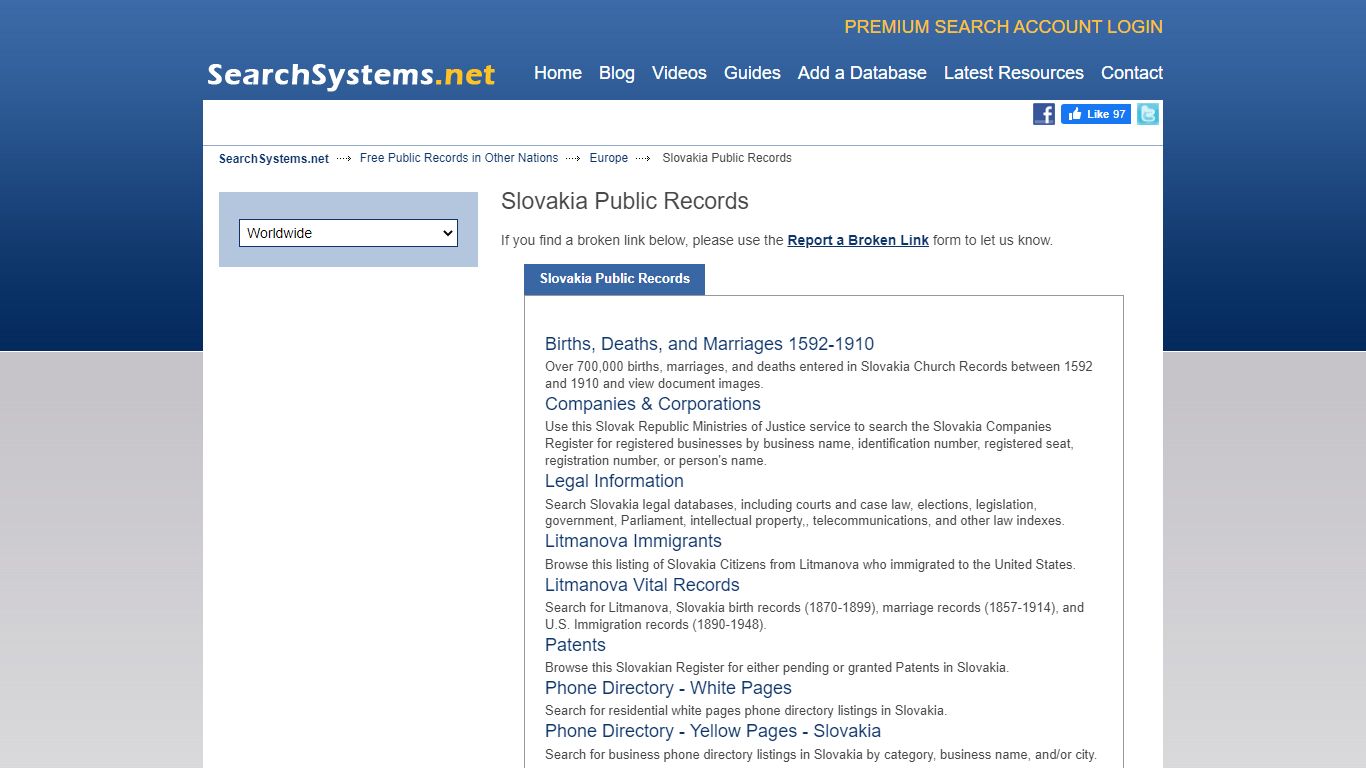Go to Home in top navigation
This screenshot has width=1366, height=768.
click(558, 73)
